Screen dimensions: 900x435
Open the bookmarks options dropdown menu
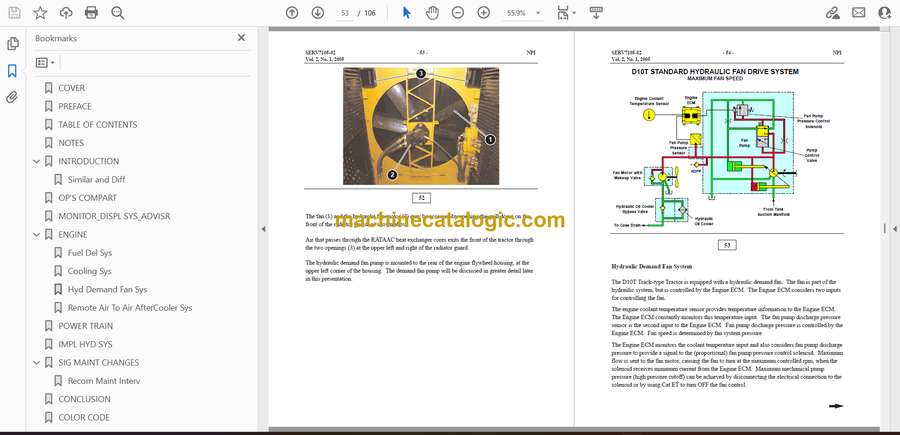(x=46, y=62)
